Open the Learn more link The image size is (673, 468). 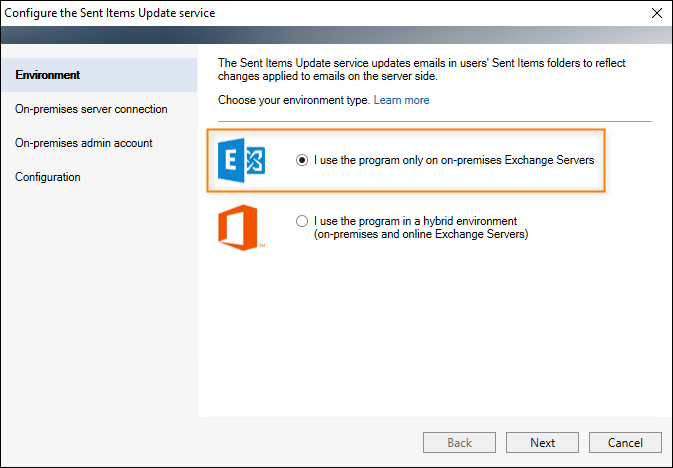(401, 100)
